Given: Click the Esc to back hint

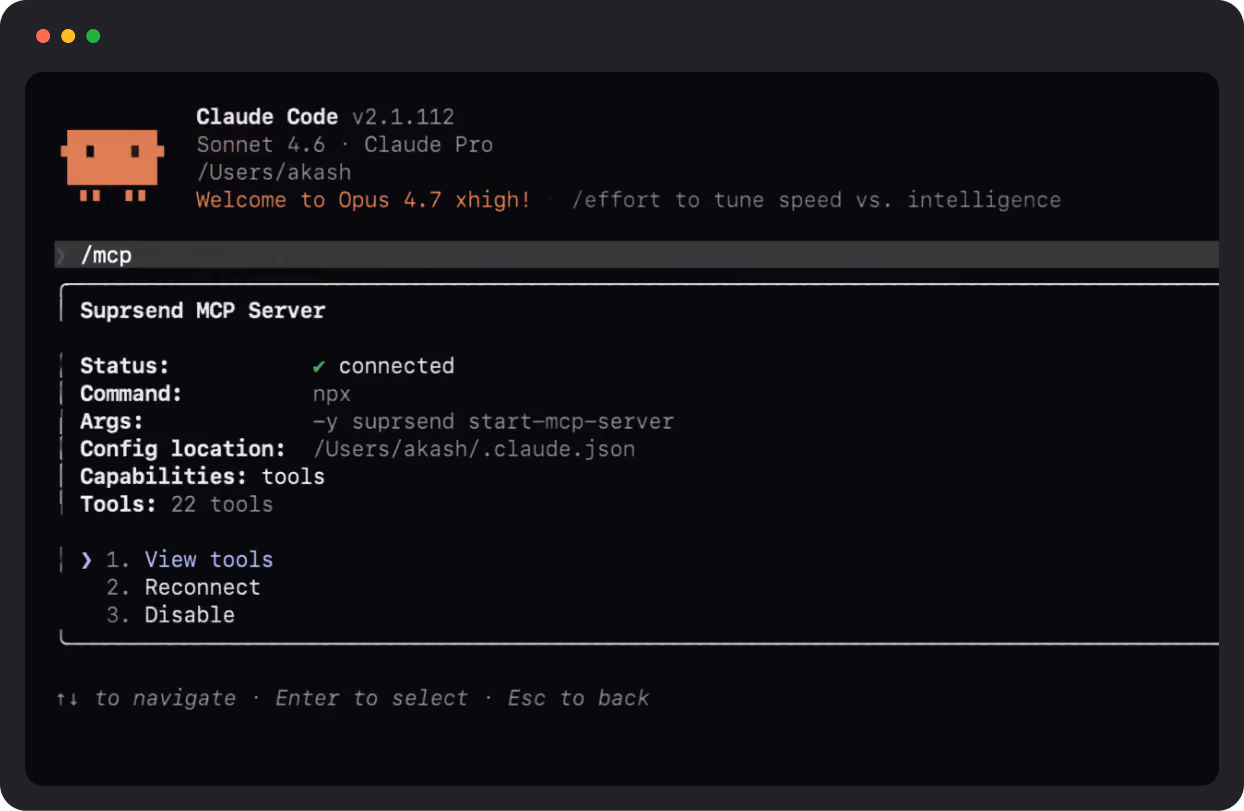Looking at the screenshot, I should [x=579, y=698].
